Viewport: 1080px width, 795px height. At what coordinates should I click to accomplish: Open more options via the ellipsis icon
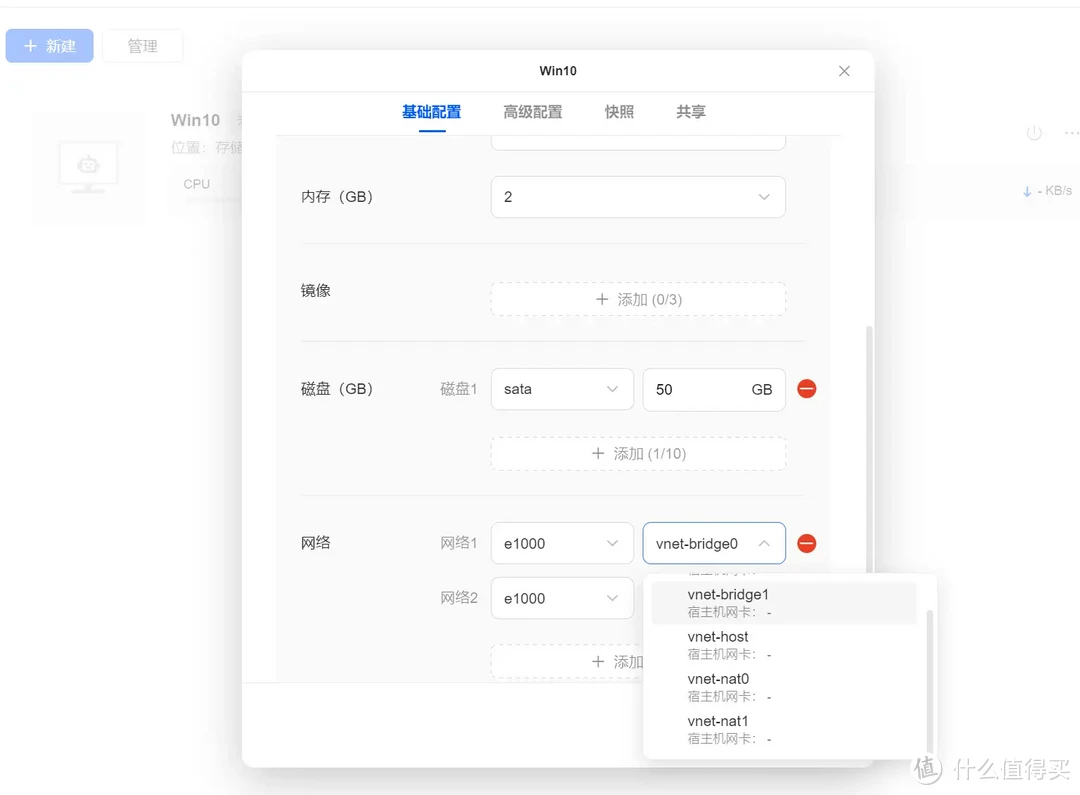[x=1072, y=131]
